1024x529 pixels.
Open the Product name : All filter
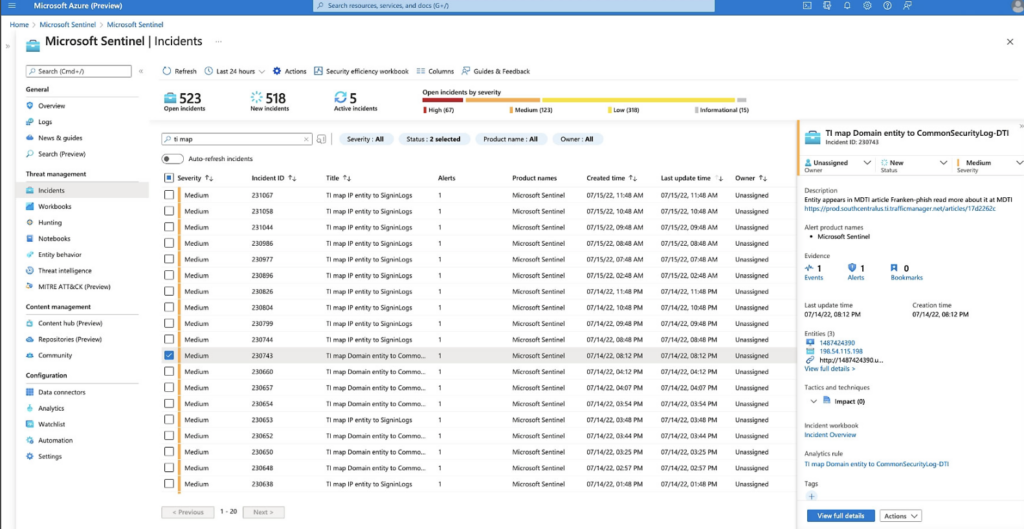coord(510,139)
